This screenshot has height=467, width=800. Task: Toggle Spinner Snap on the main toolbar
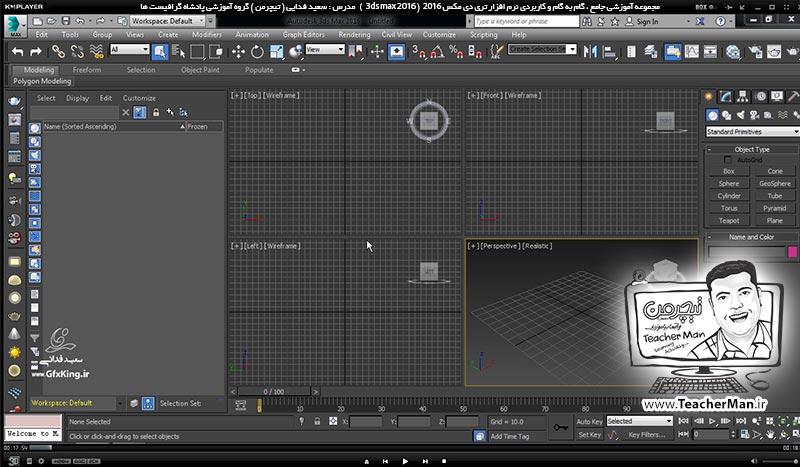click(474, 52)
